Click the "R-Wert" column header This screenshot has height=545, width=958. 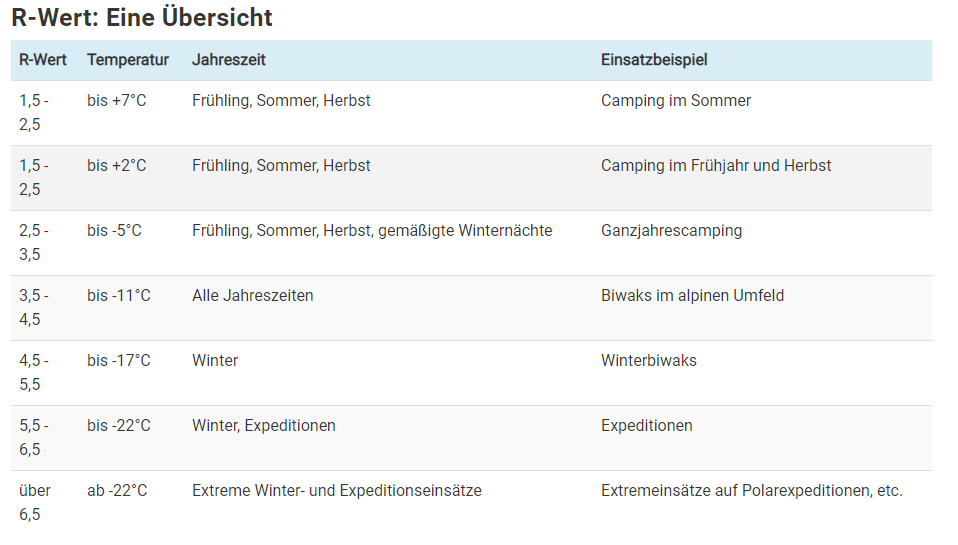pos(43,60)
